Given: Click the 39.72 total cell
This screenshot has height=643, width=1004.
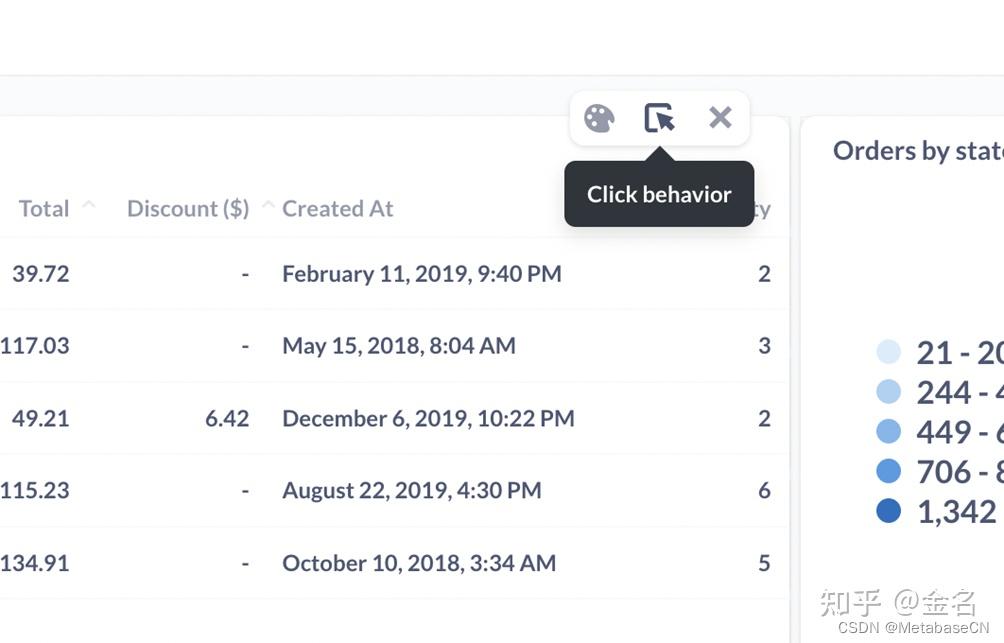Looking at the screenshot, I should click(41, 274).
